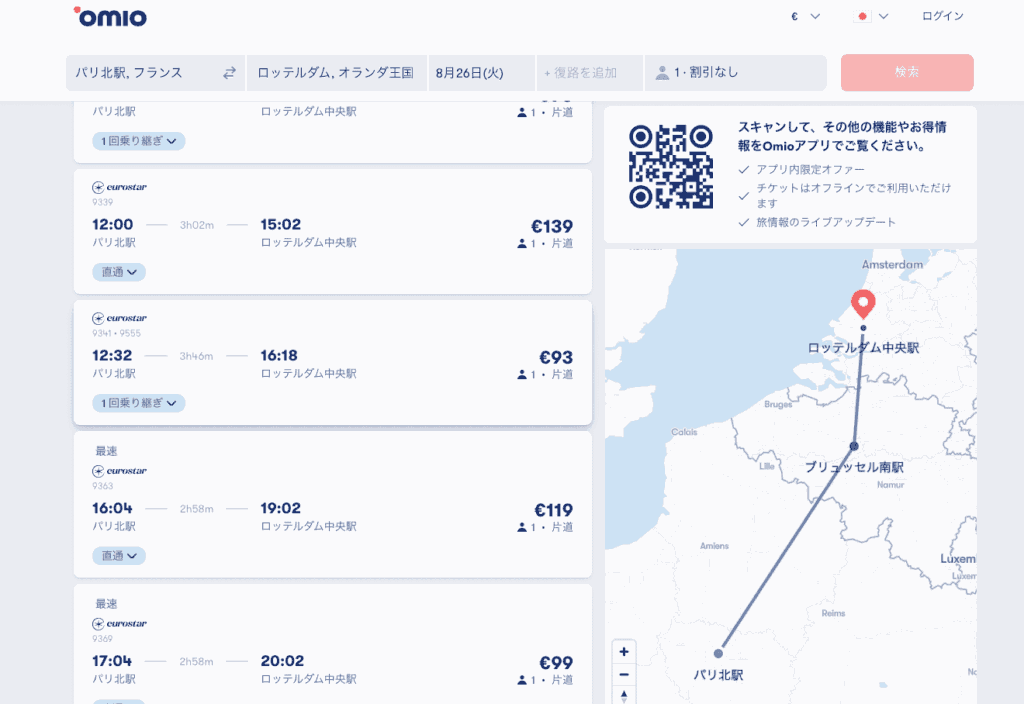The height and width of the screenshot is (704, 1024).
Task: Click the 12:32 departure time
Action: tap(112, 356)
